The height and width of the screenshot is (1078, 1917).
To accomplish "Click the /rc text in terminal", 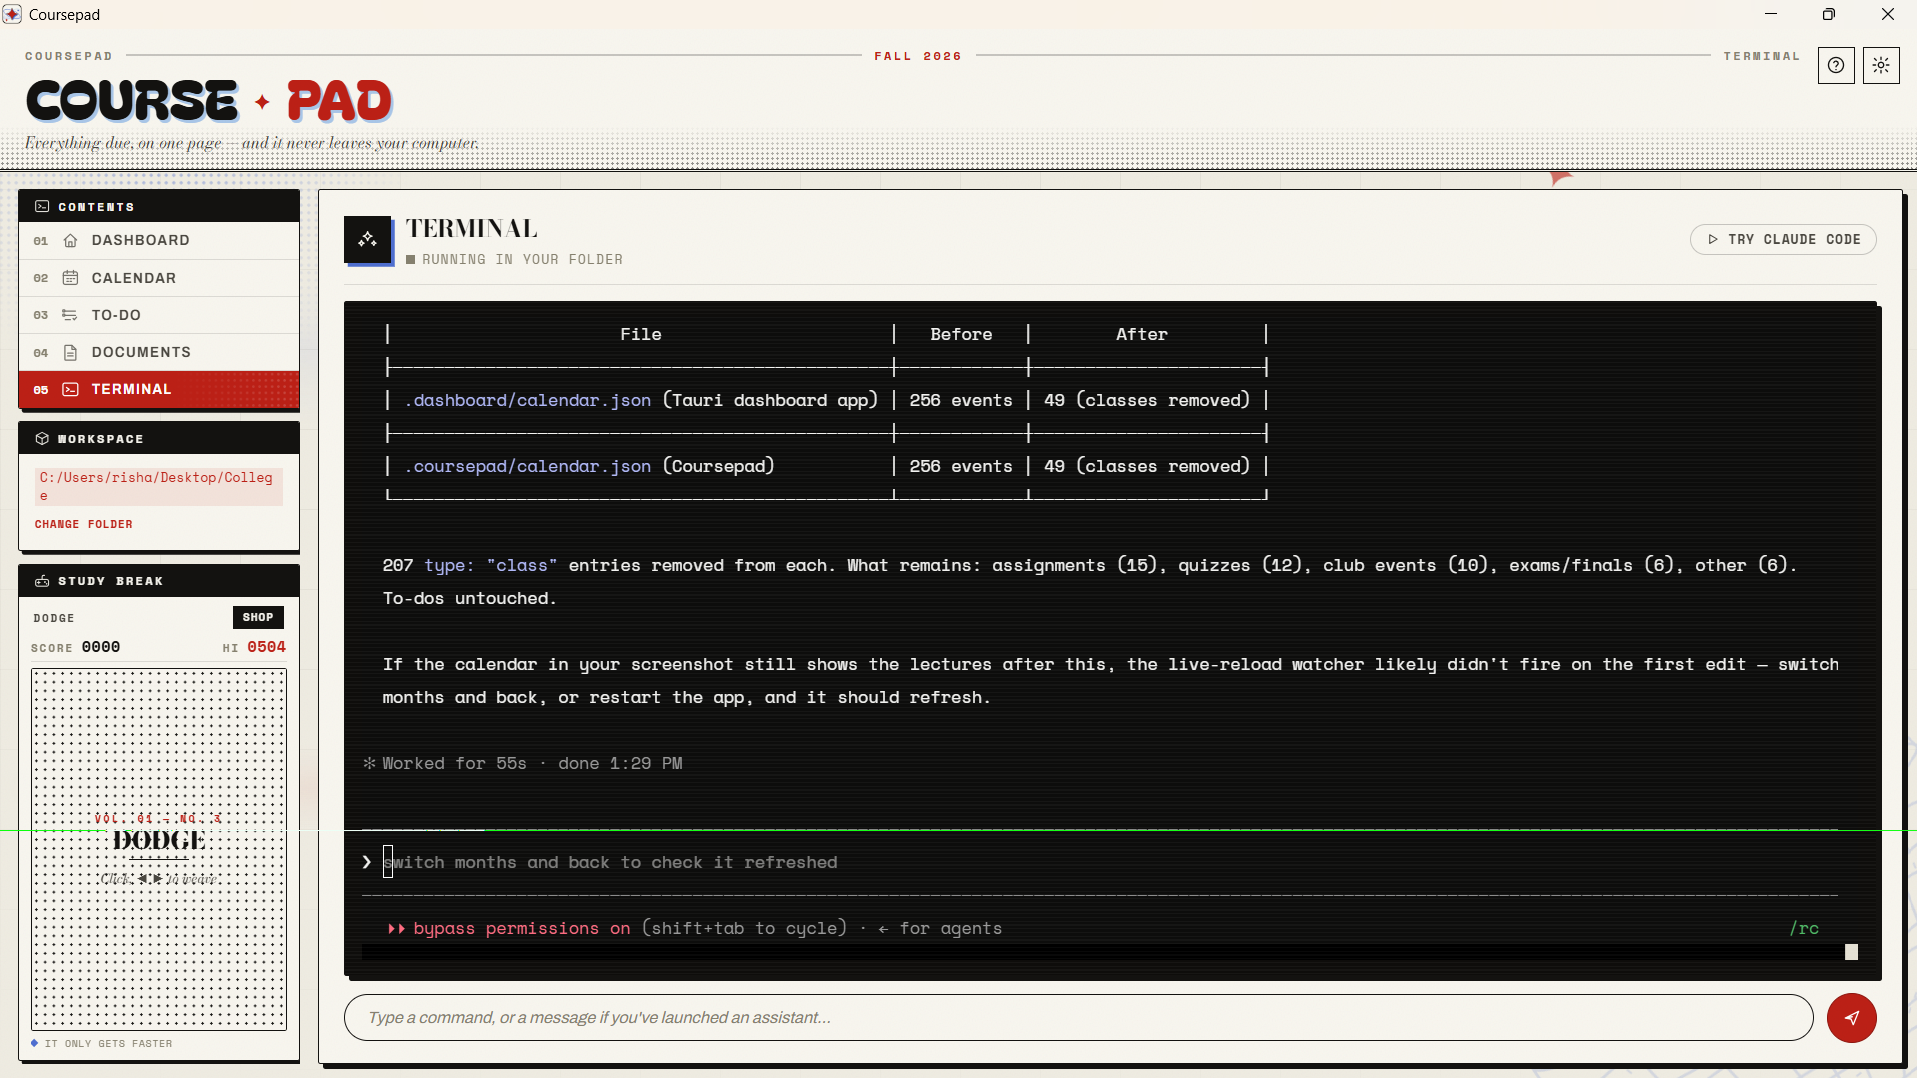I will [x=1804, y=928].
